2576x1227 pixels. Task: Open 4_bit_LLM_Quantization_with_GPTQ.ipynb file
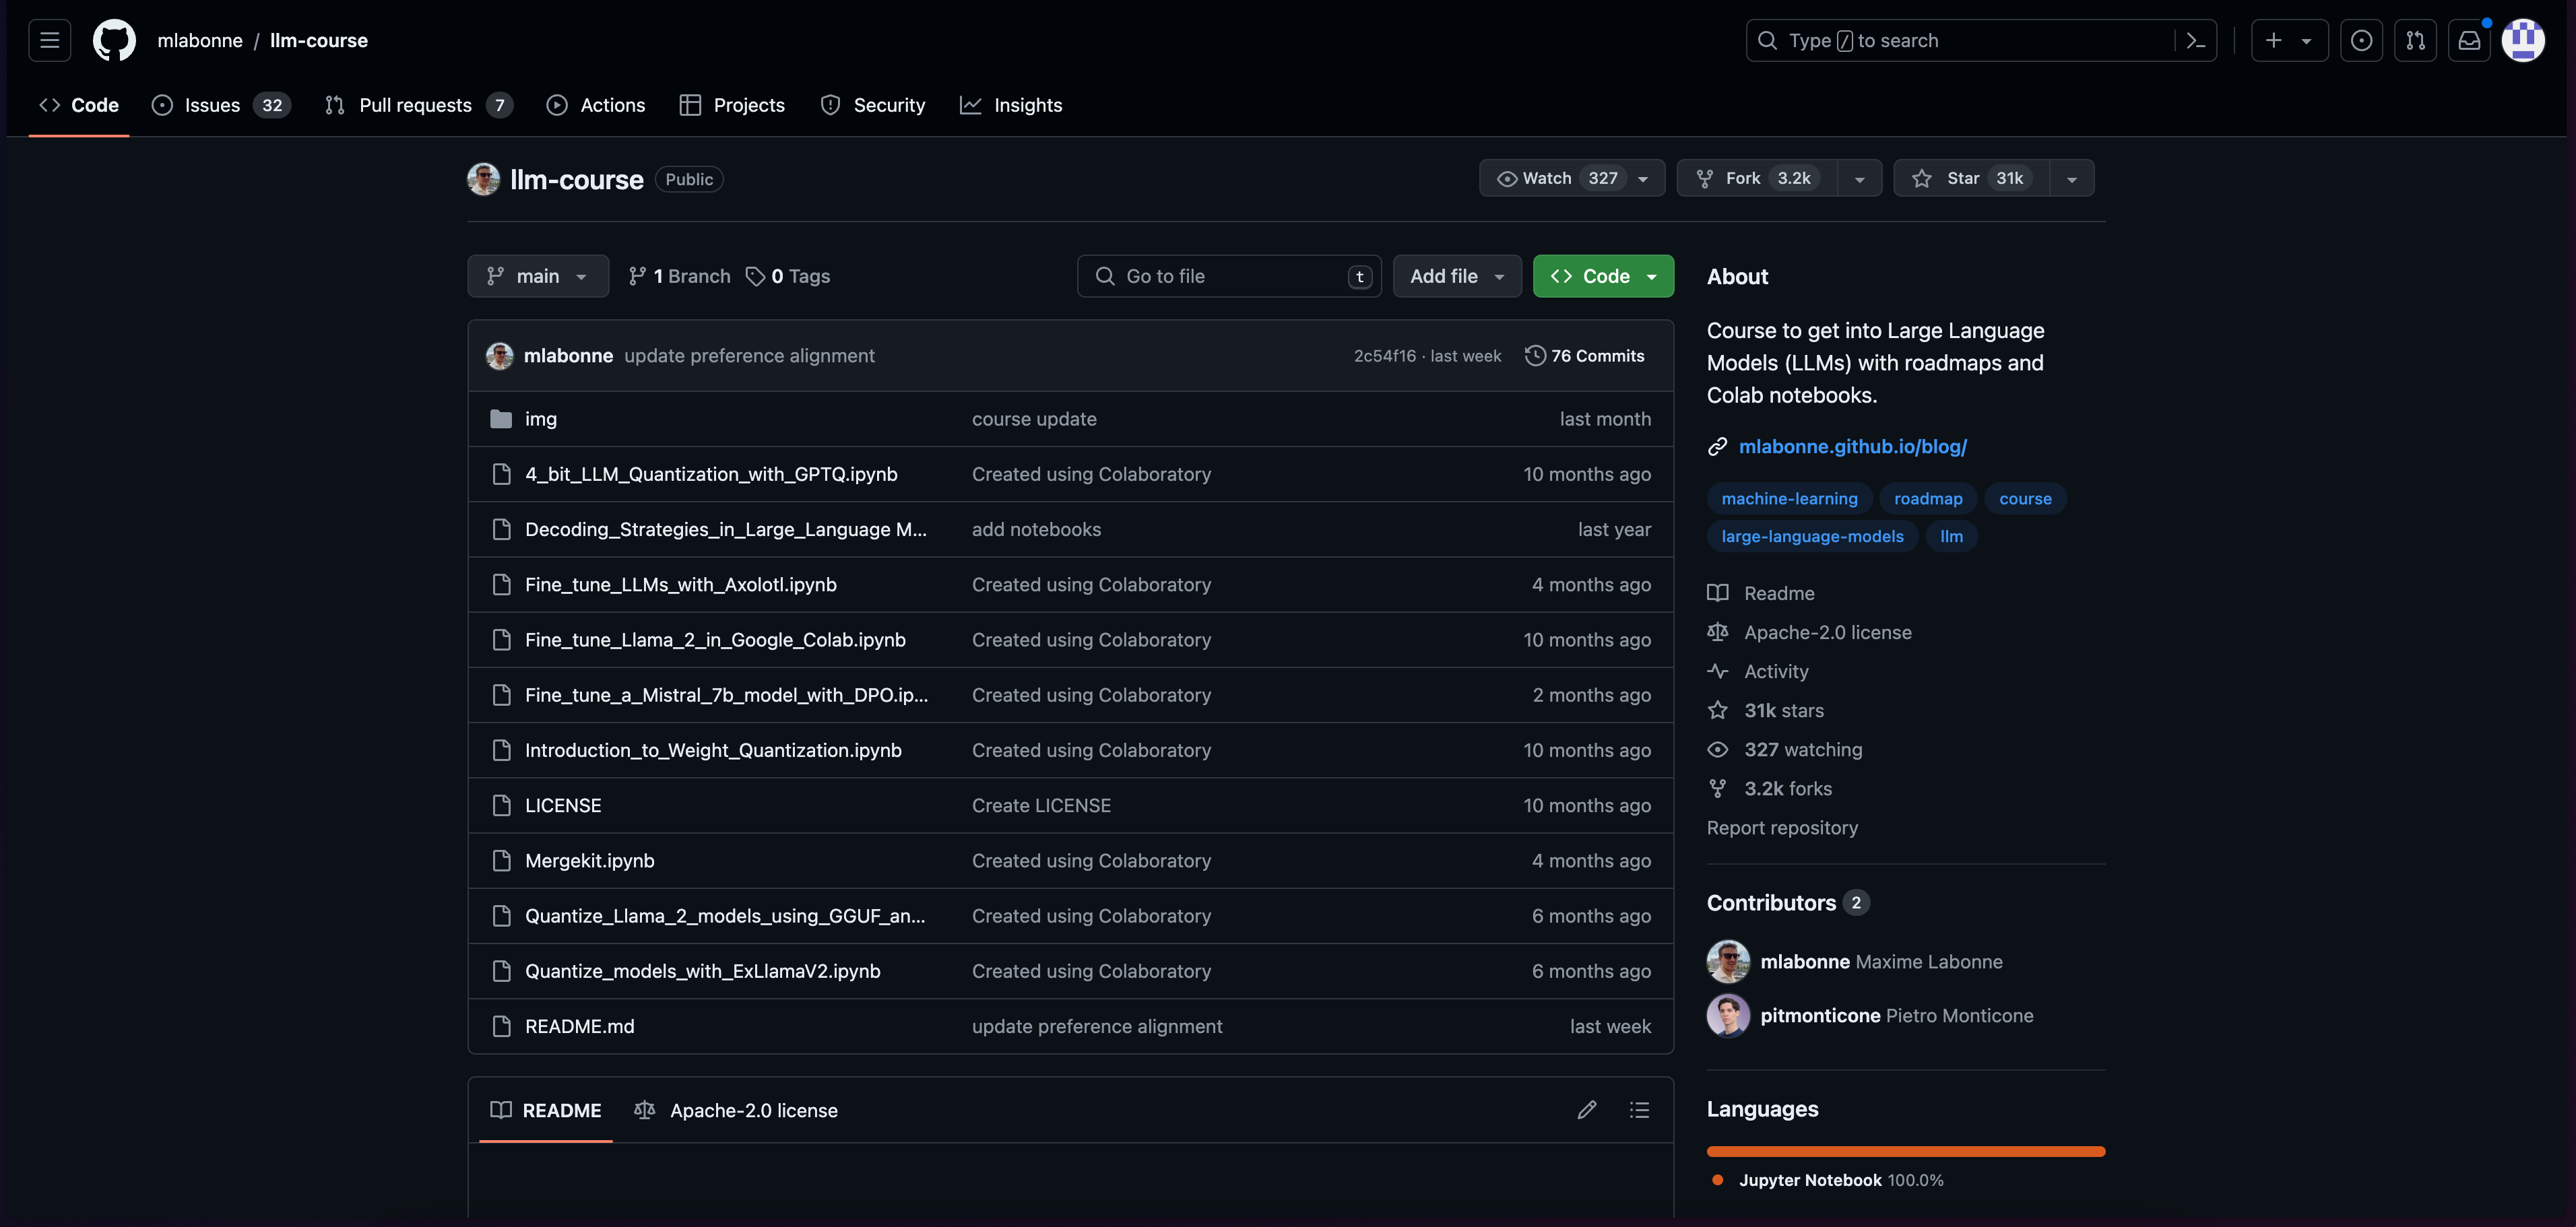(x=711, y=474)
